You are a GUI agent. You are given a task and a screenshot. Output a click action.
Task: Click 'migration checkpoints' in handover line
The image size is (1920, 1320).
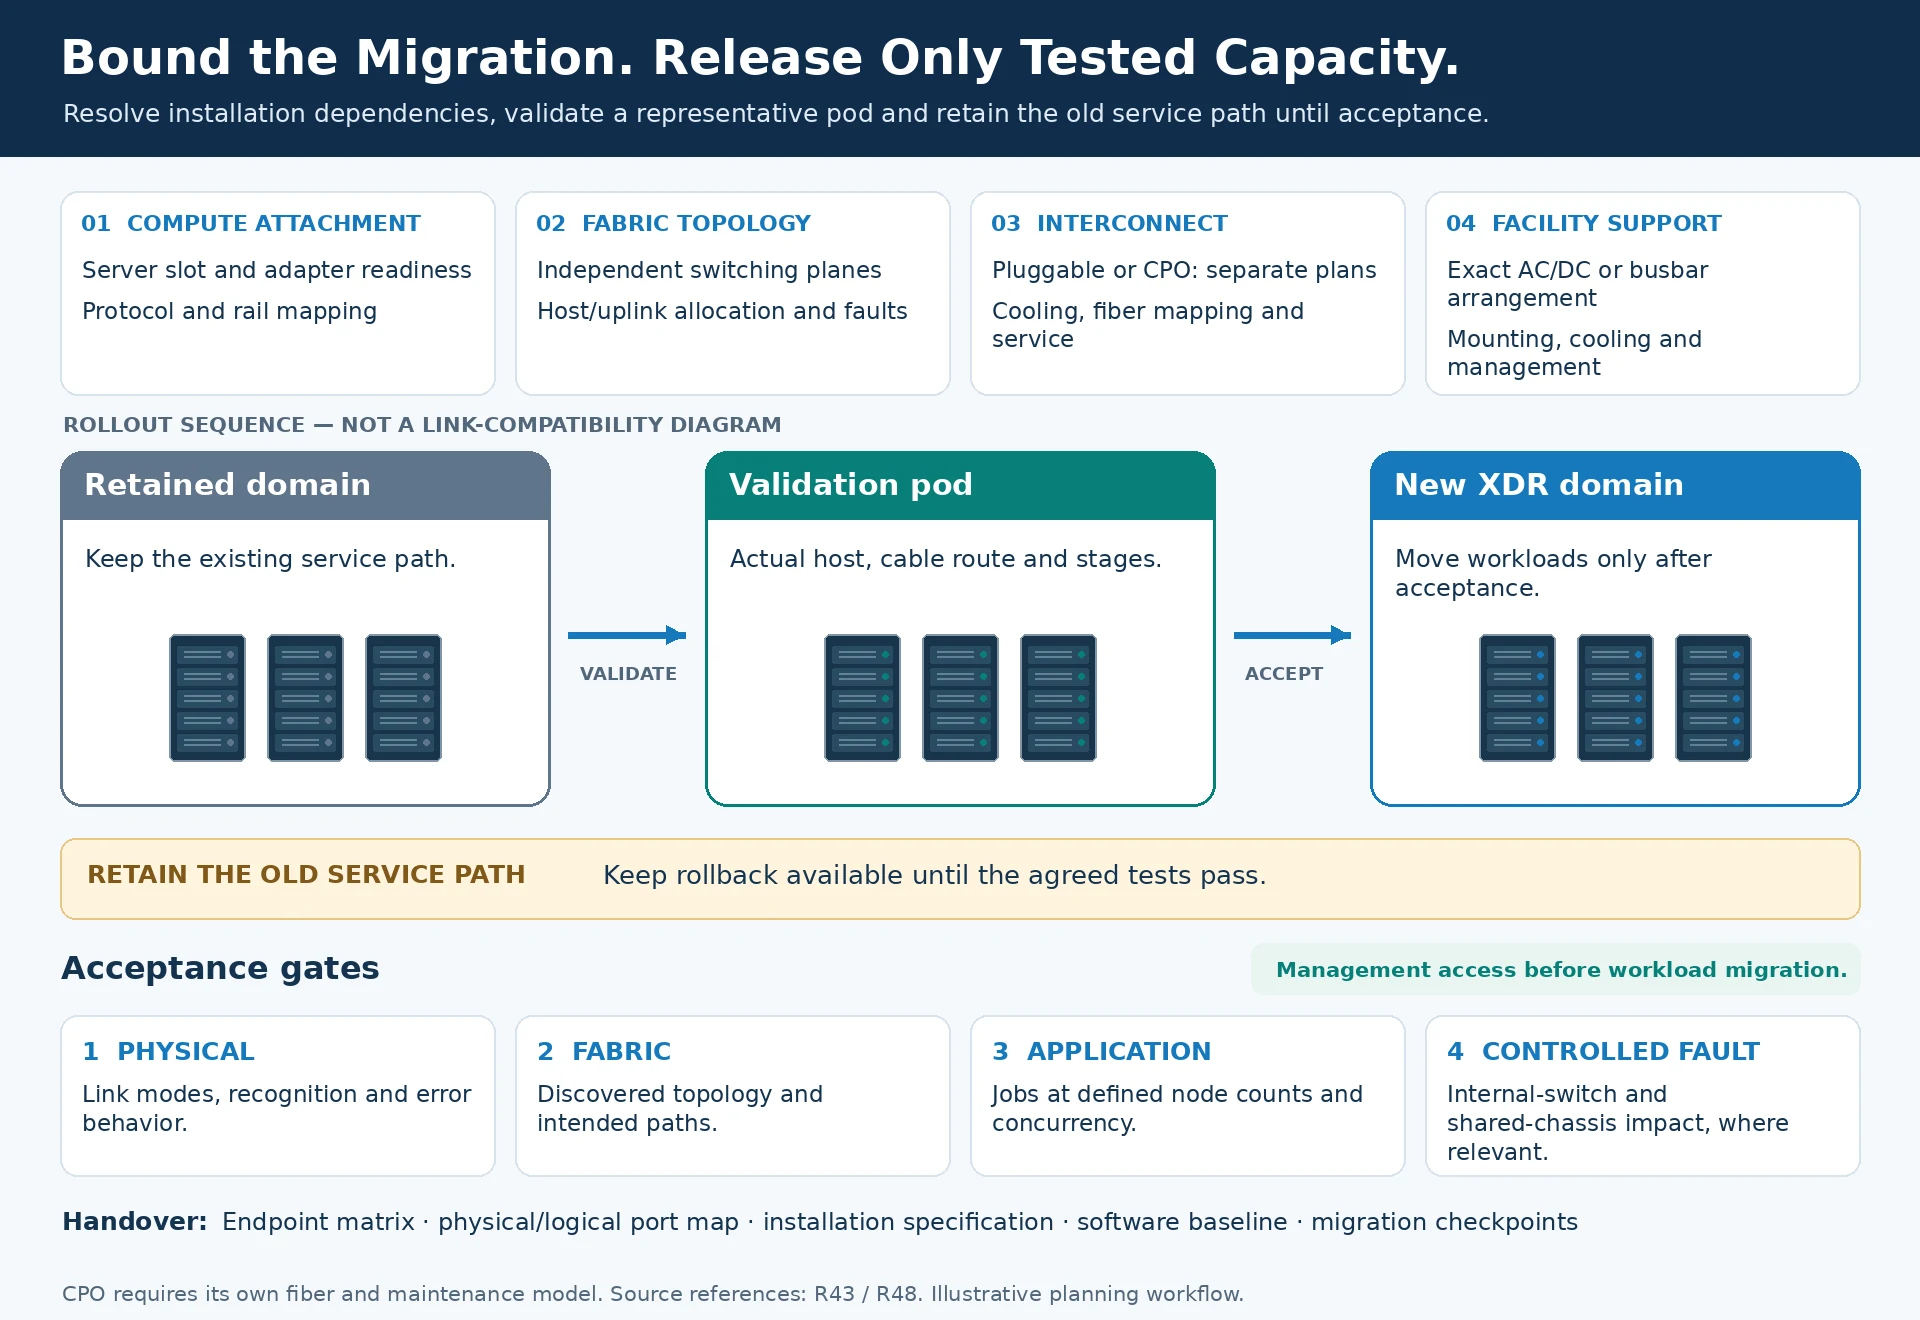coord(1444,1222)
